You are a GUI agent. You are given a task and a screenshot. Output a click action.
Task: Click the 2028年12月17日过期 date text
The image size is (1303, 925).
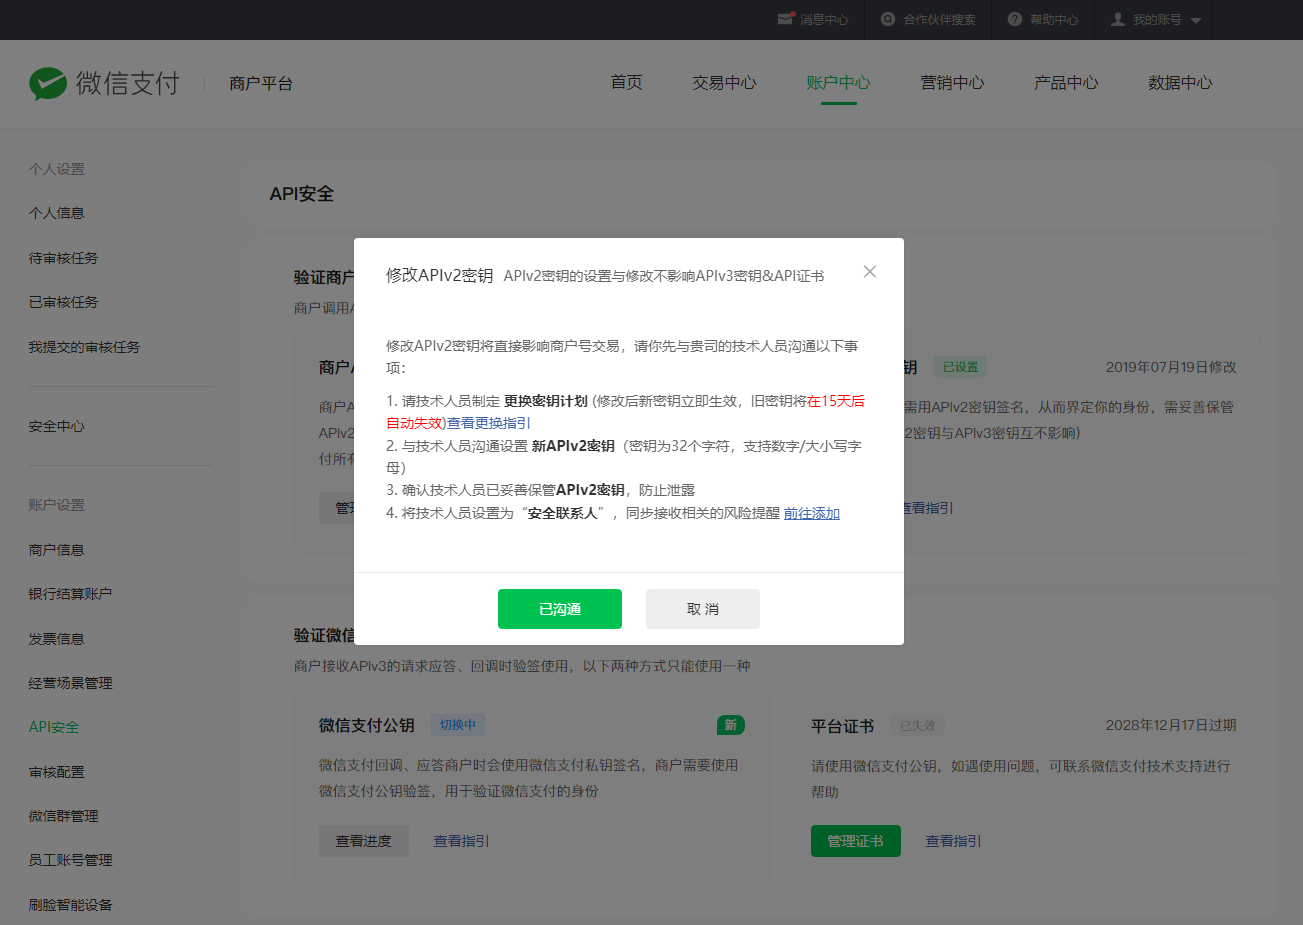coord(1171,725)
